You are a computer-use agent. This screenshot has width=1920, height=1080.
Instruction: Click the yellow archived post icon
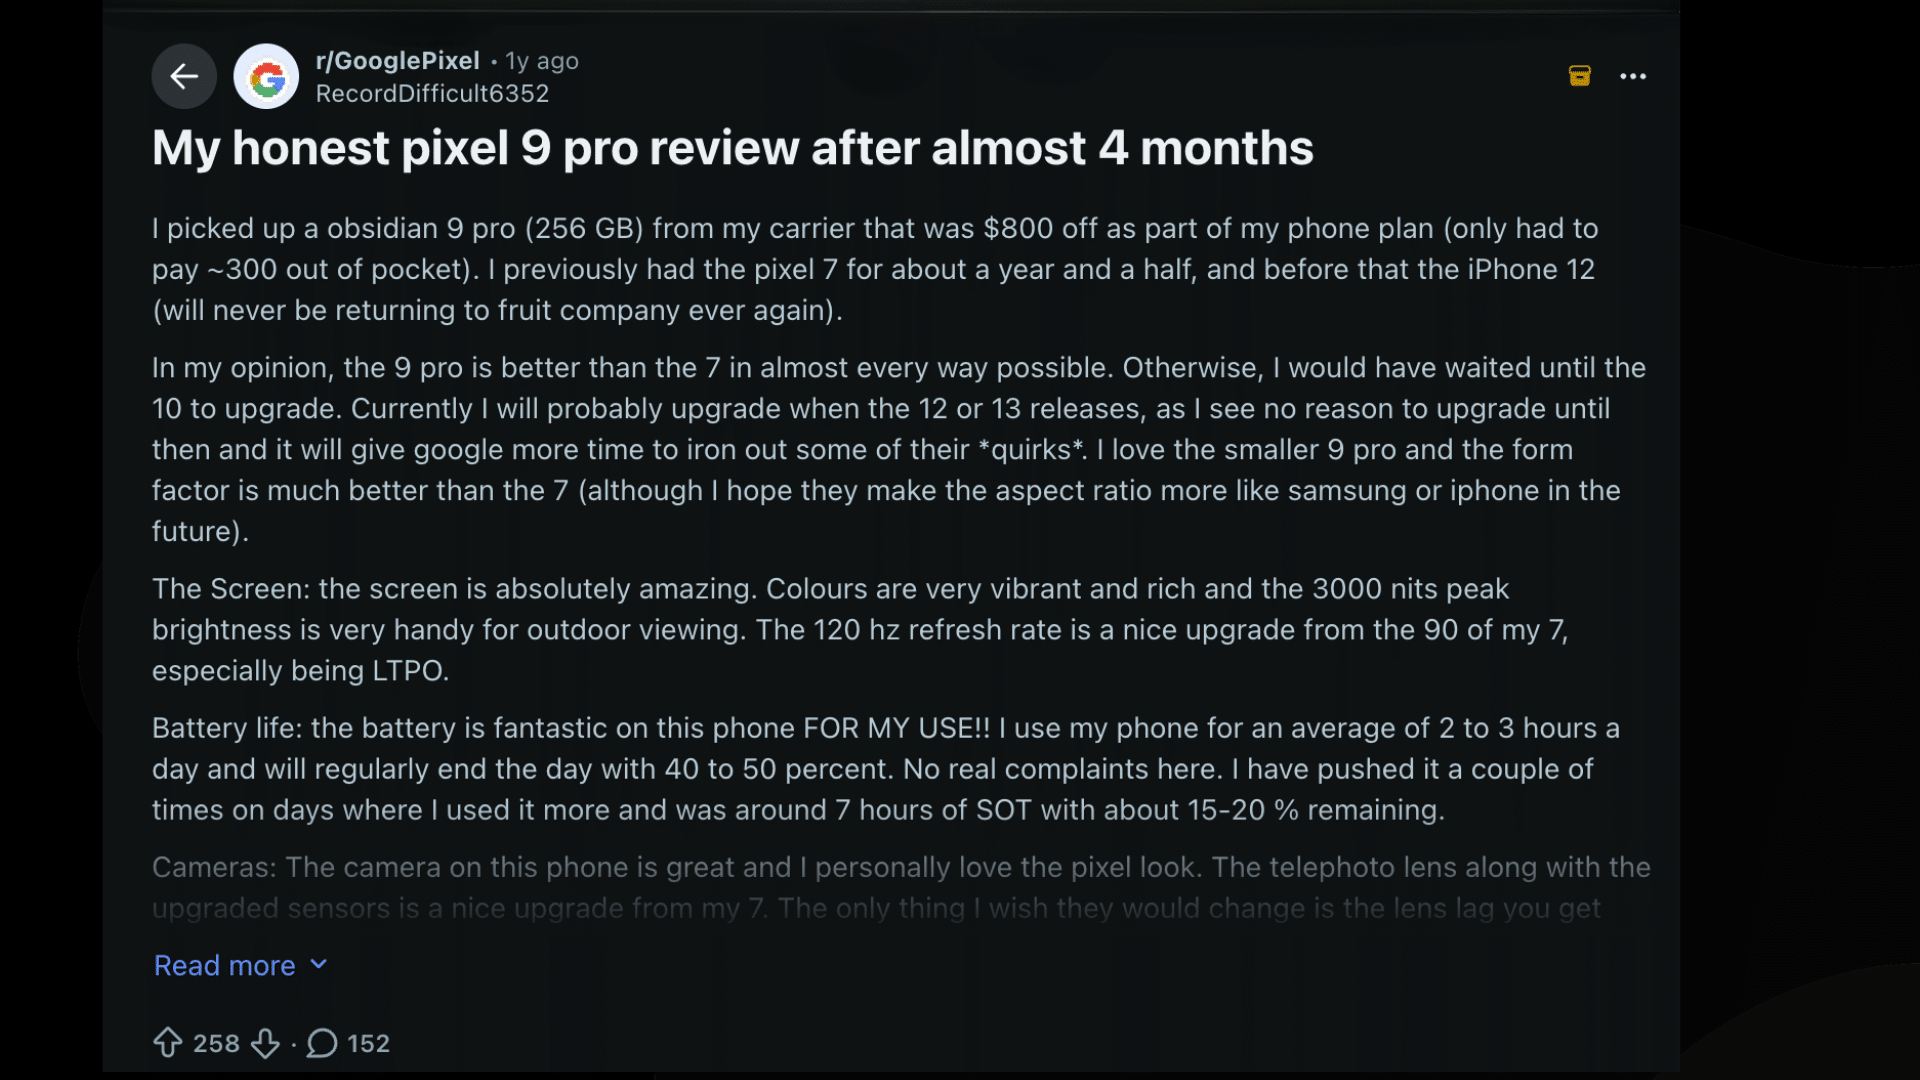coord(1579,76)
